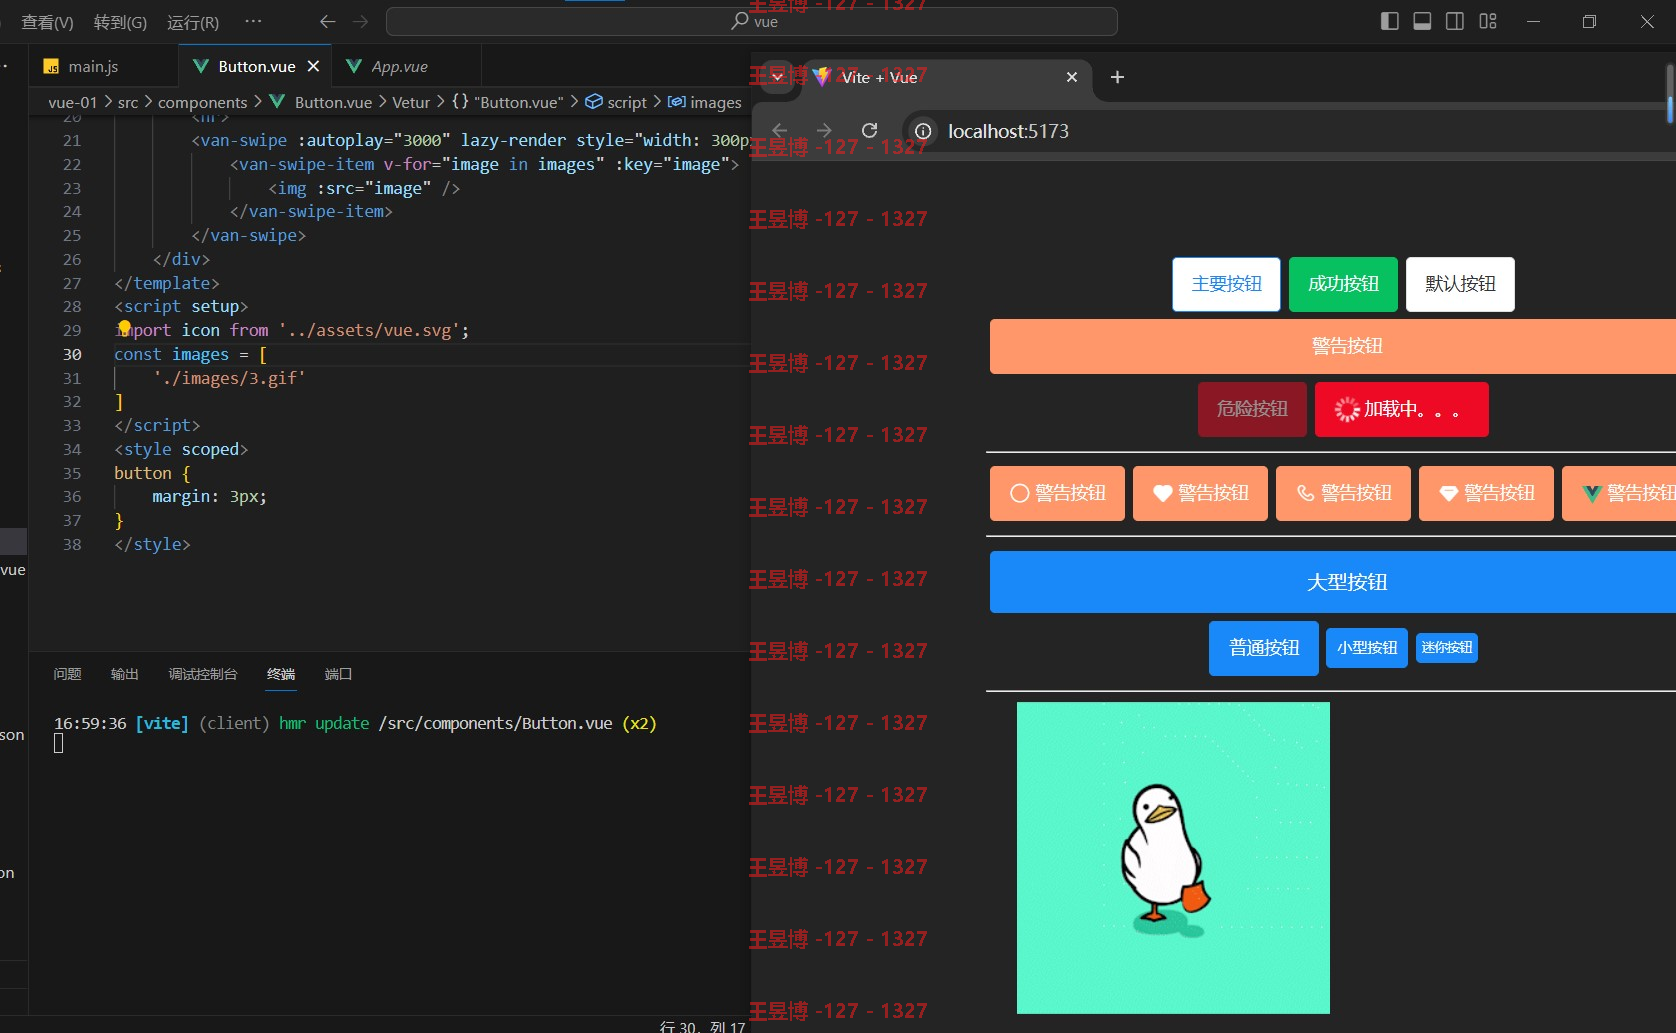Open the 转到(G) menu
The width and height of the screenshot is (1676, 1033).
pos(120,22)
